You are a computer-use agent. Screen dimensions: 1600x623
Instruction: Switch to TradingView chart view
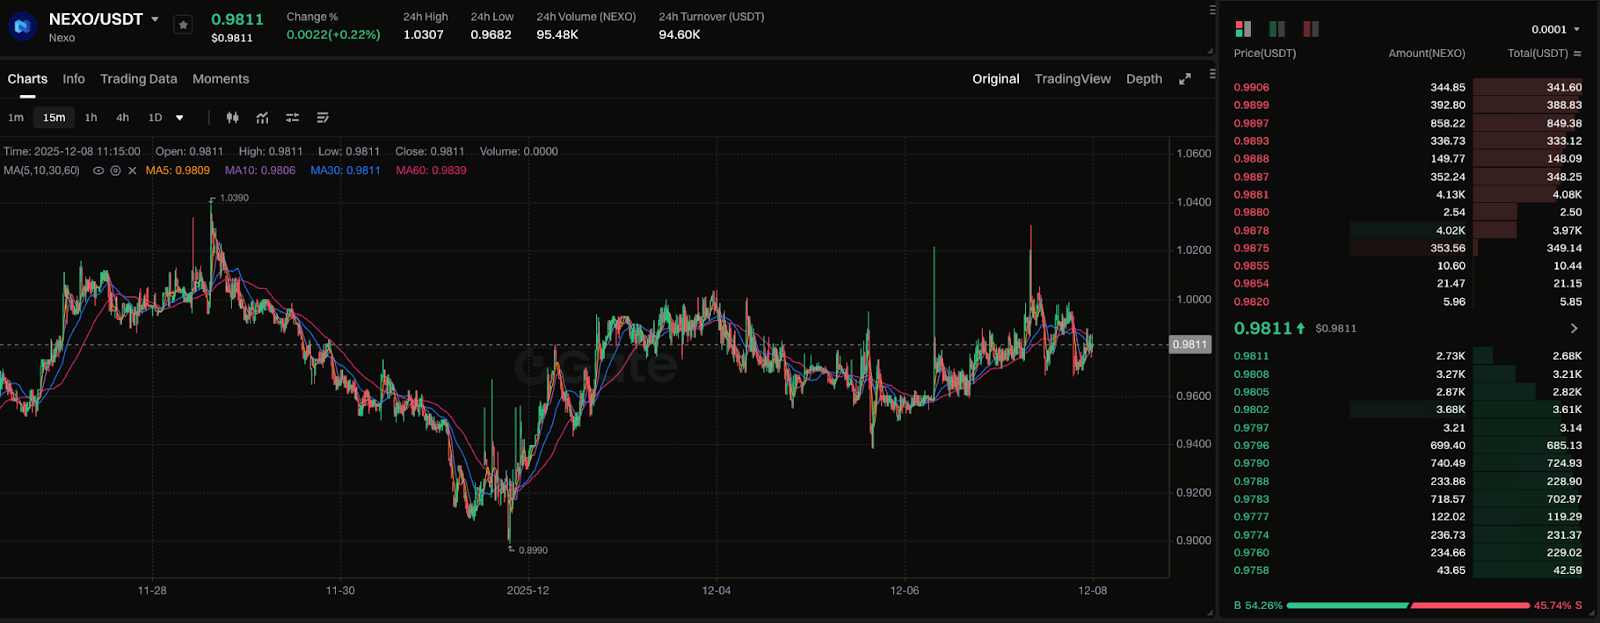(1072, 79)
